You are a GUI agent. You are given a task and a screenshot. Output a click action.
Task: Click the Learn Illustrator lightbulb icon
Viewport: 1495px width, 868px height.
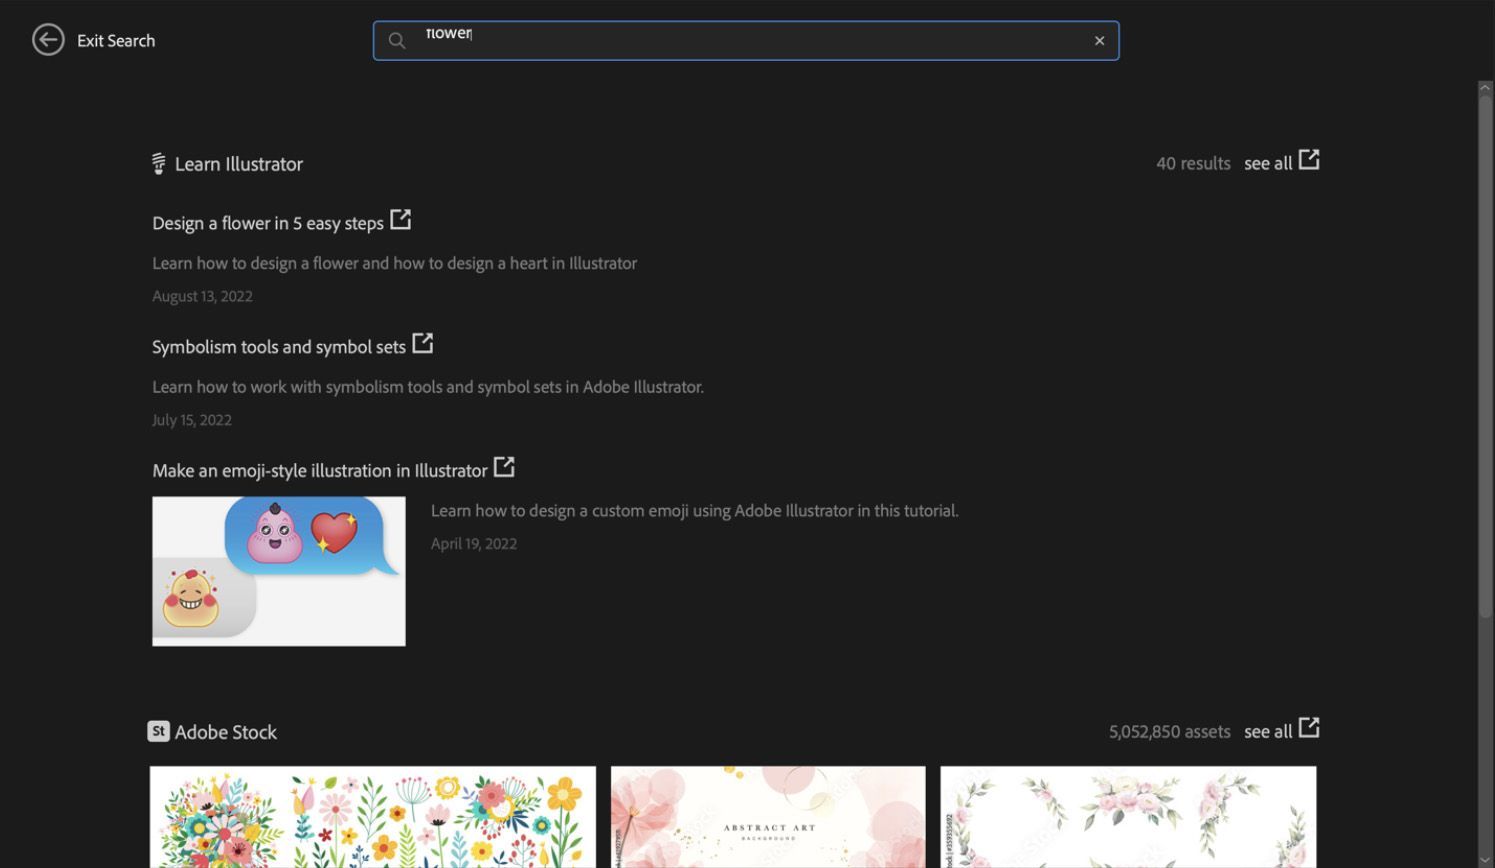(x=158, y=163)
